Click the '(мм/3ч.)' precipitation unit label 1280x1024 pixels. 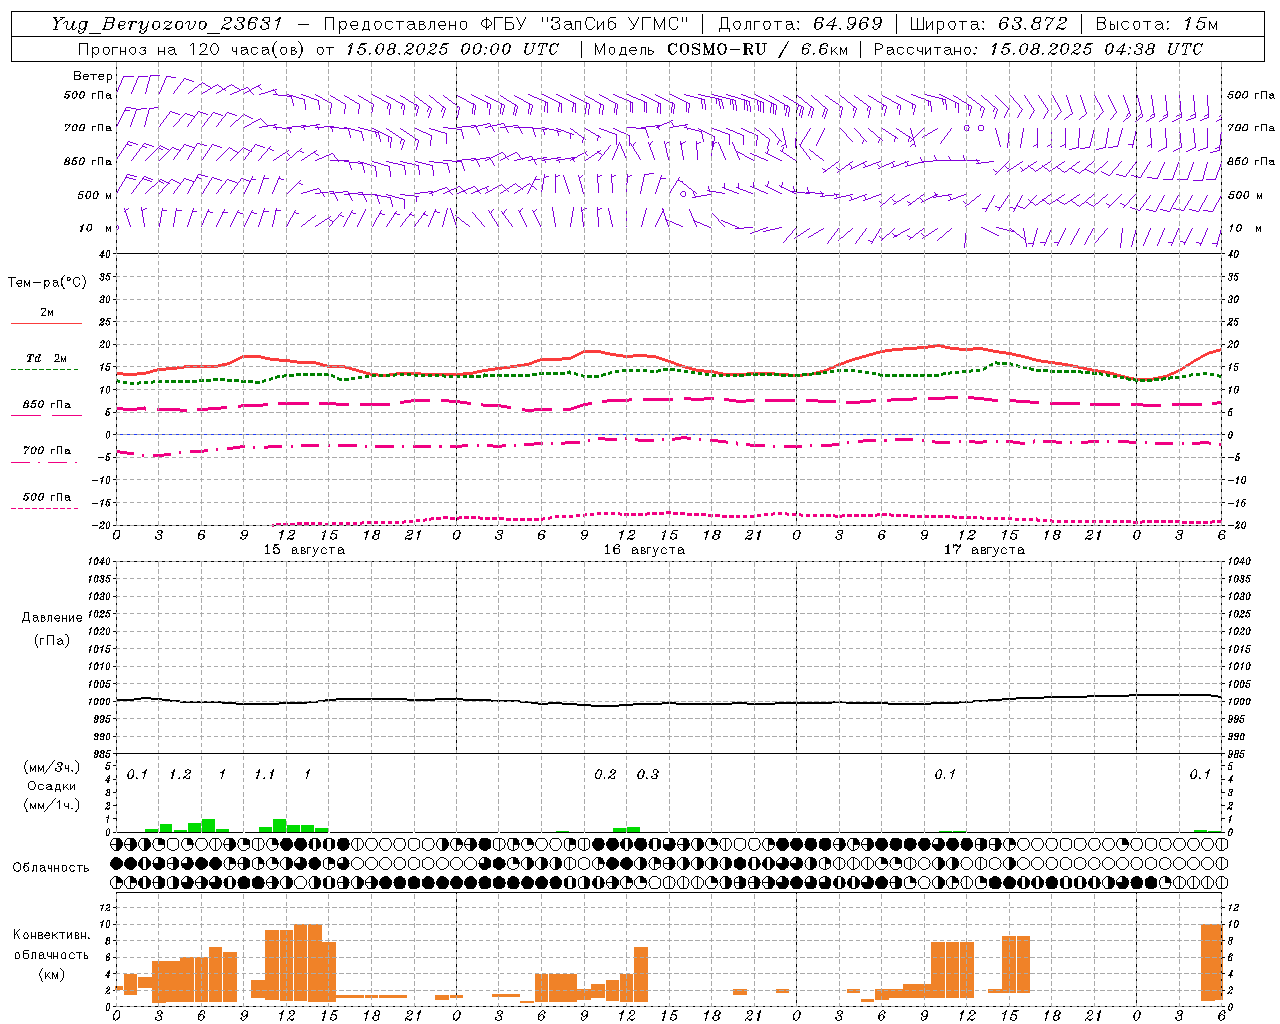51,767
